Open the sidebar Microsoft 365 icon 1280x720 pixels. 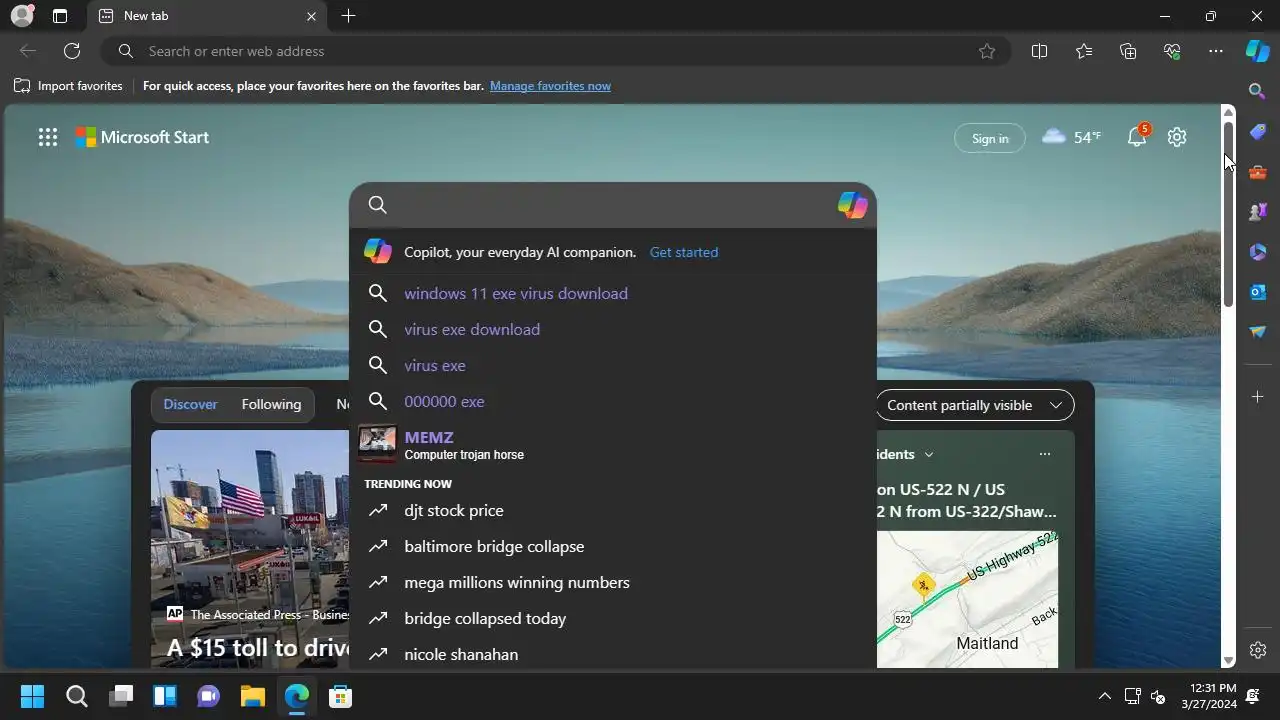(x=1258, y=251)
